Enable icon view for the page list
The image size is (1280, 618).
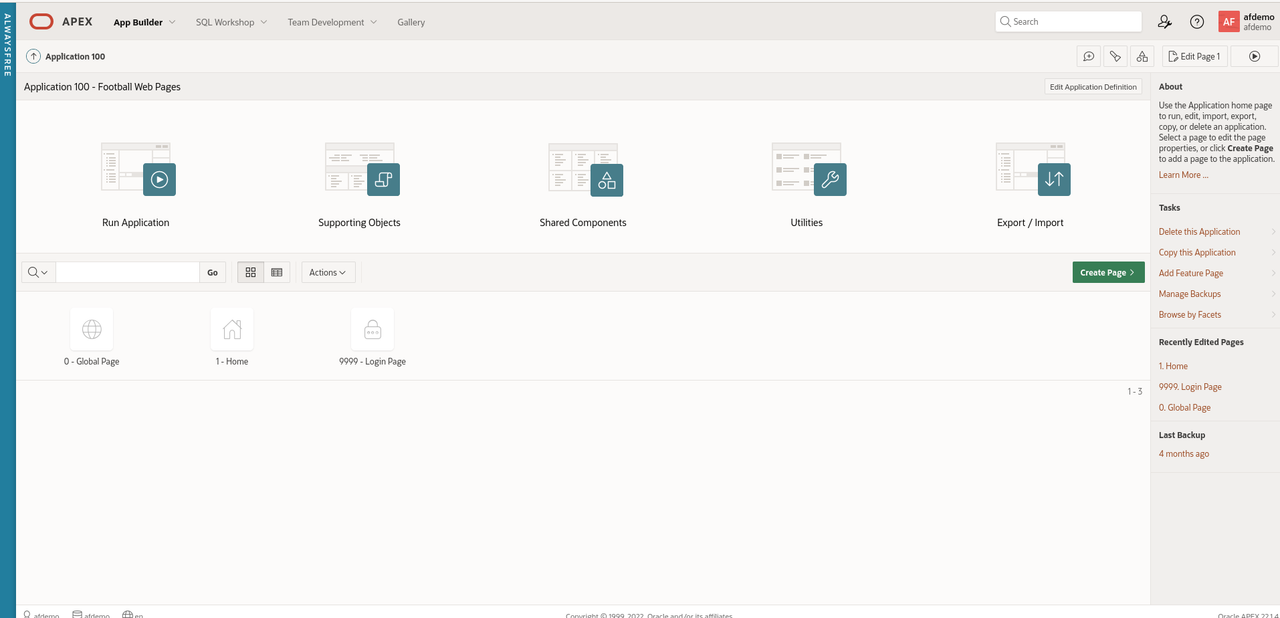click(250, 271)
